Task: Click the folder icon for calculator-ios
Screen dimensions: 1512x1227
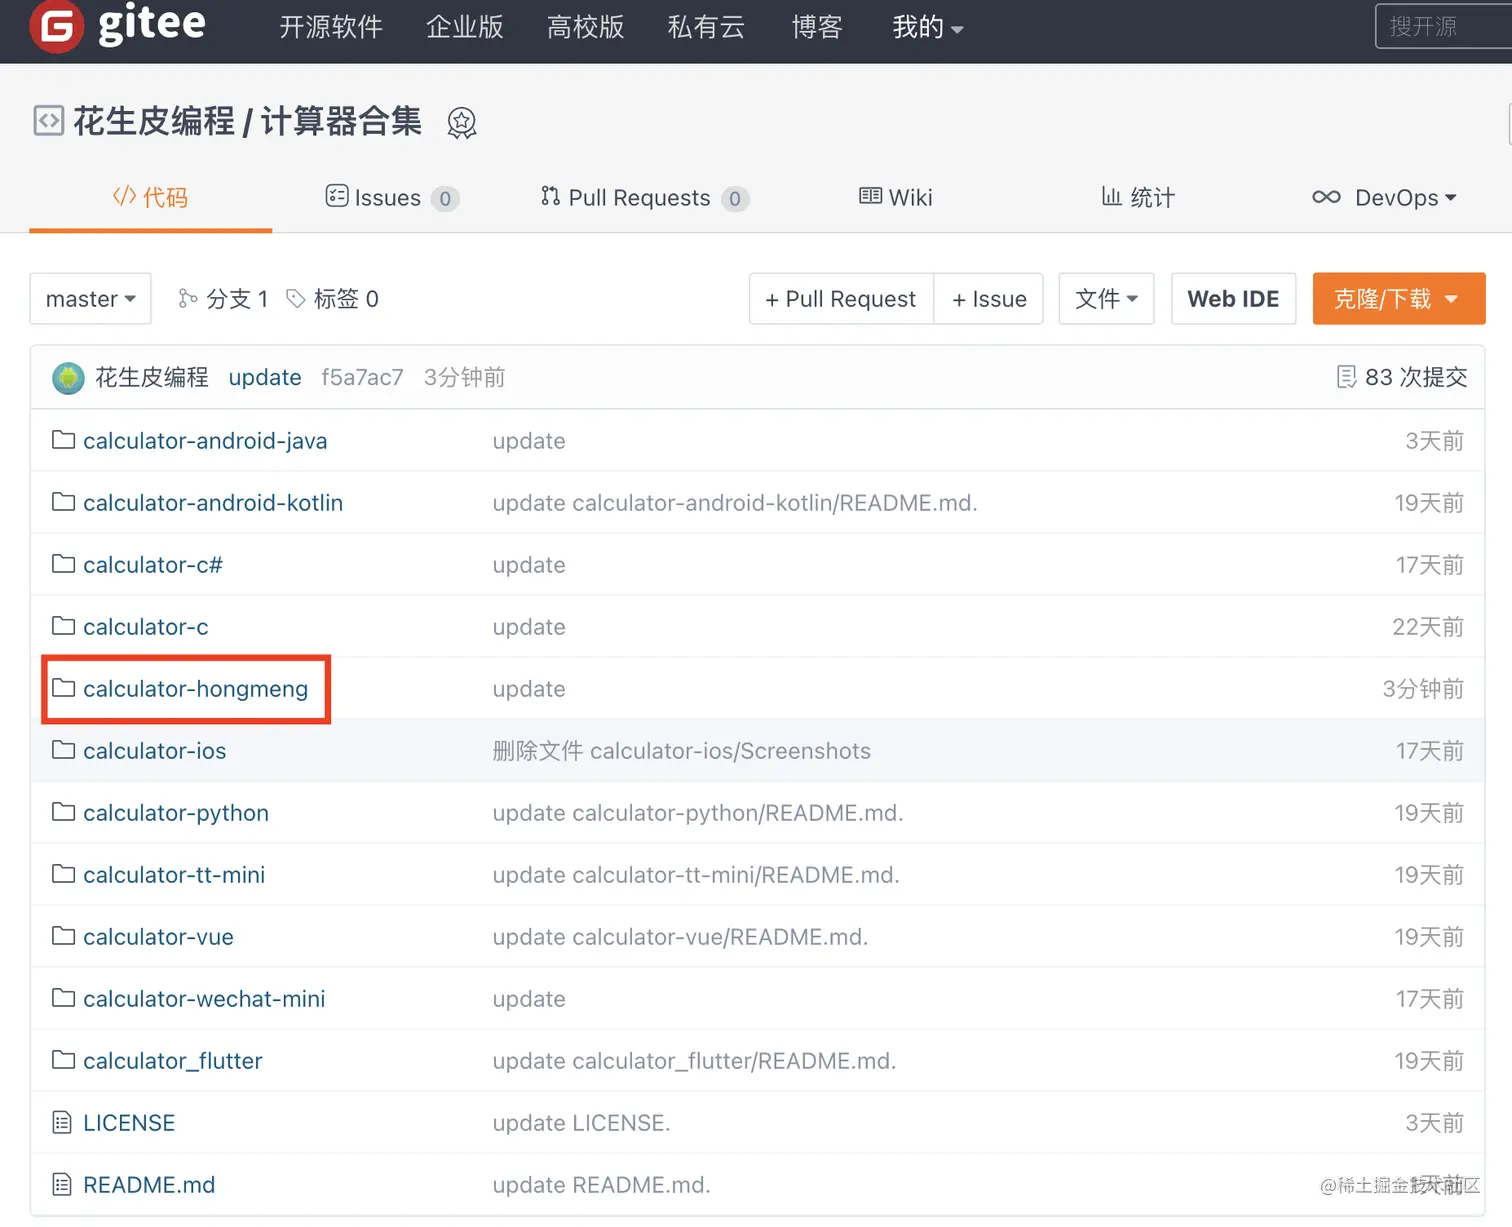Action: tap(63, 750)
